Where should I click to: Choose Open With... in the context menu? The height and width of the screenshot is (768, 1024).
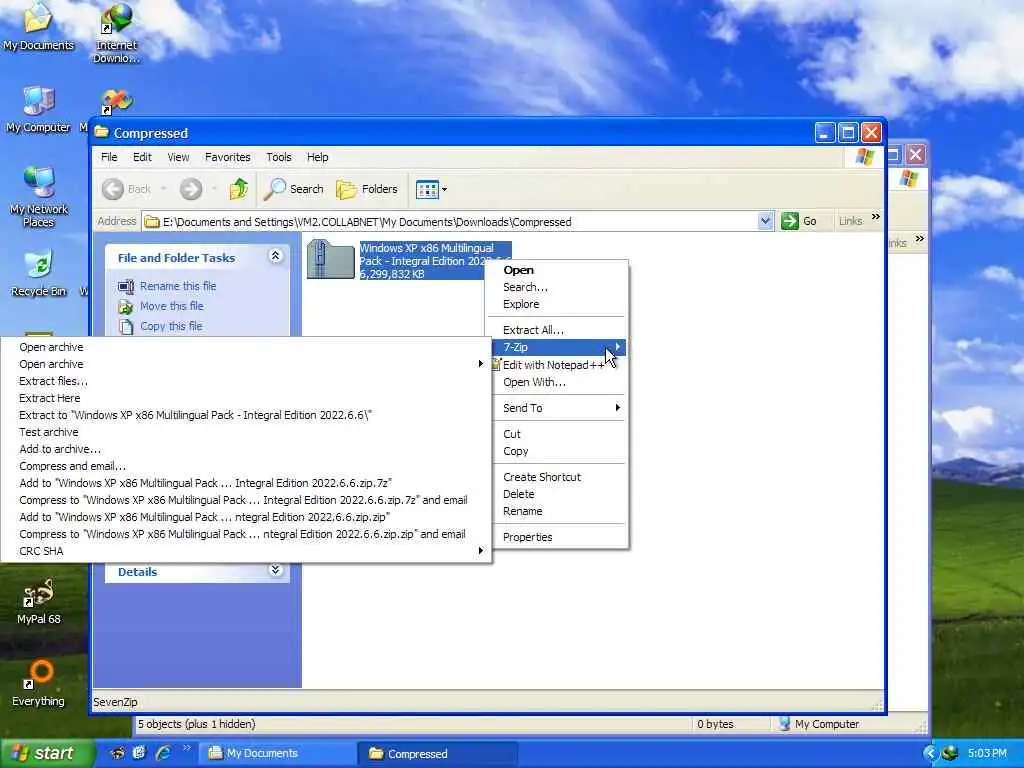(x=557, y=383)
